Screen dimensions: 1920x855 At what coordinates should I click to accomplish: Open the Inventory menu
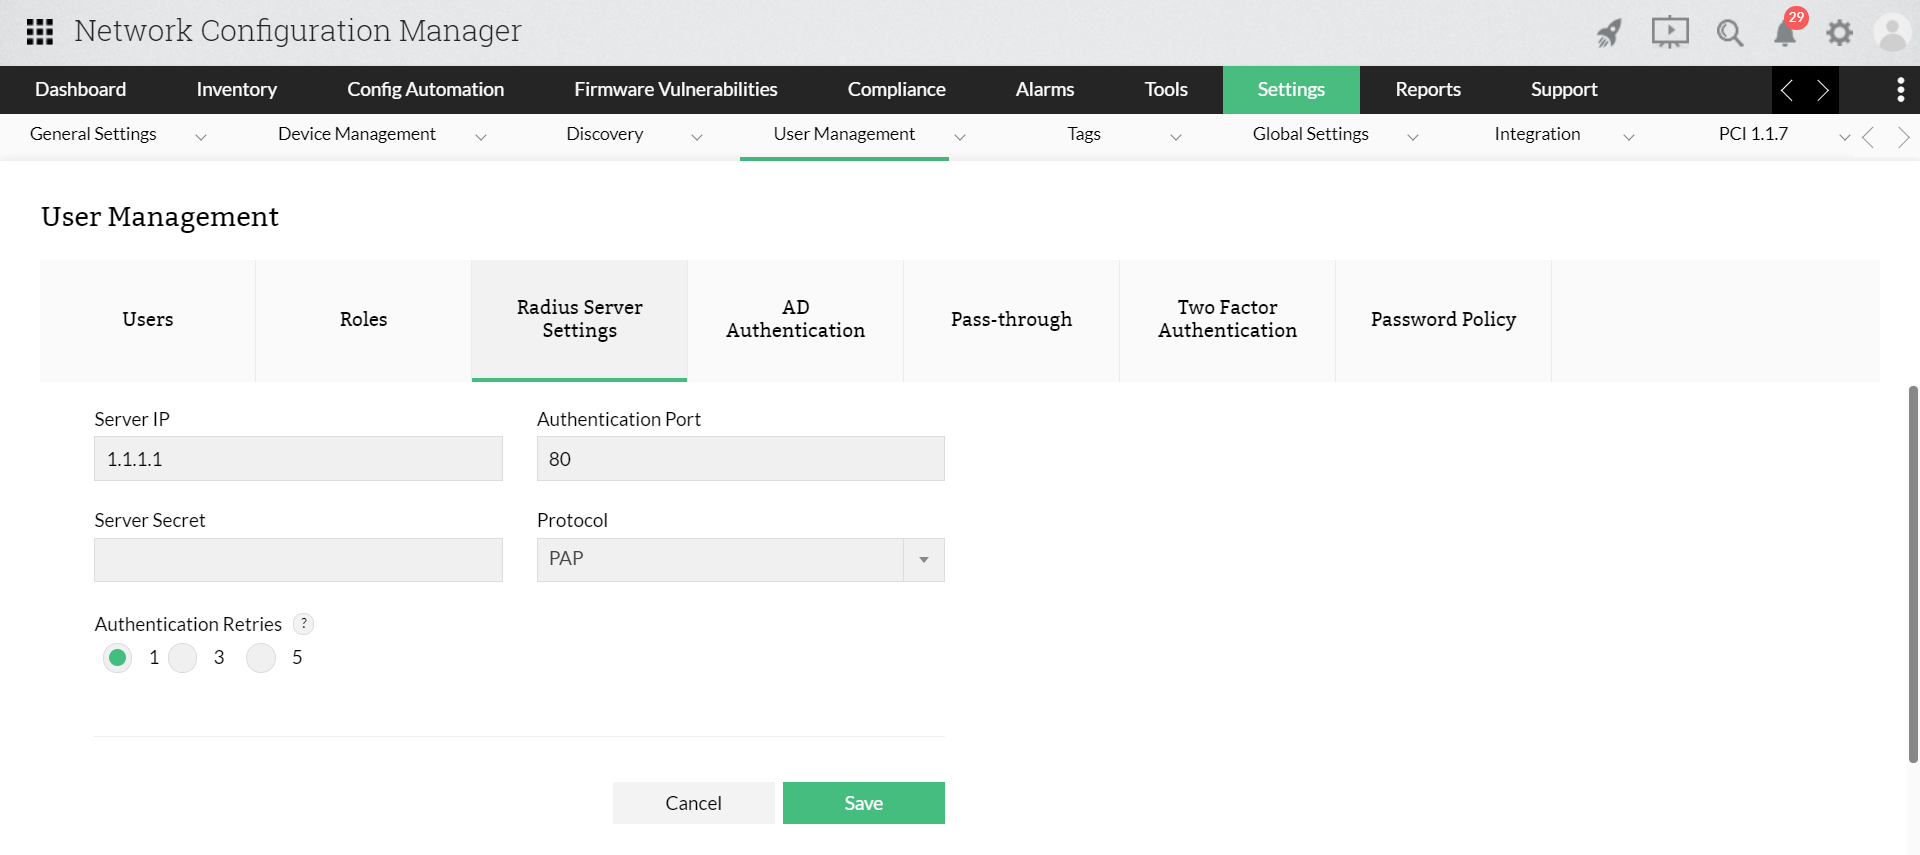[x=236, y=90]
